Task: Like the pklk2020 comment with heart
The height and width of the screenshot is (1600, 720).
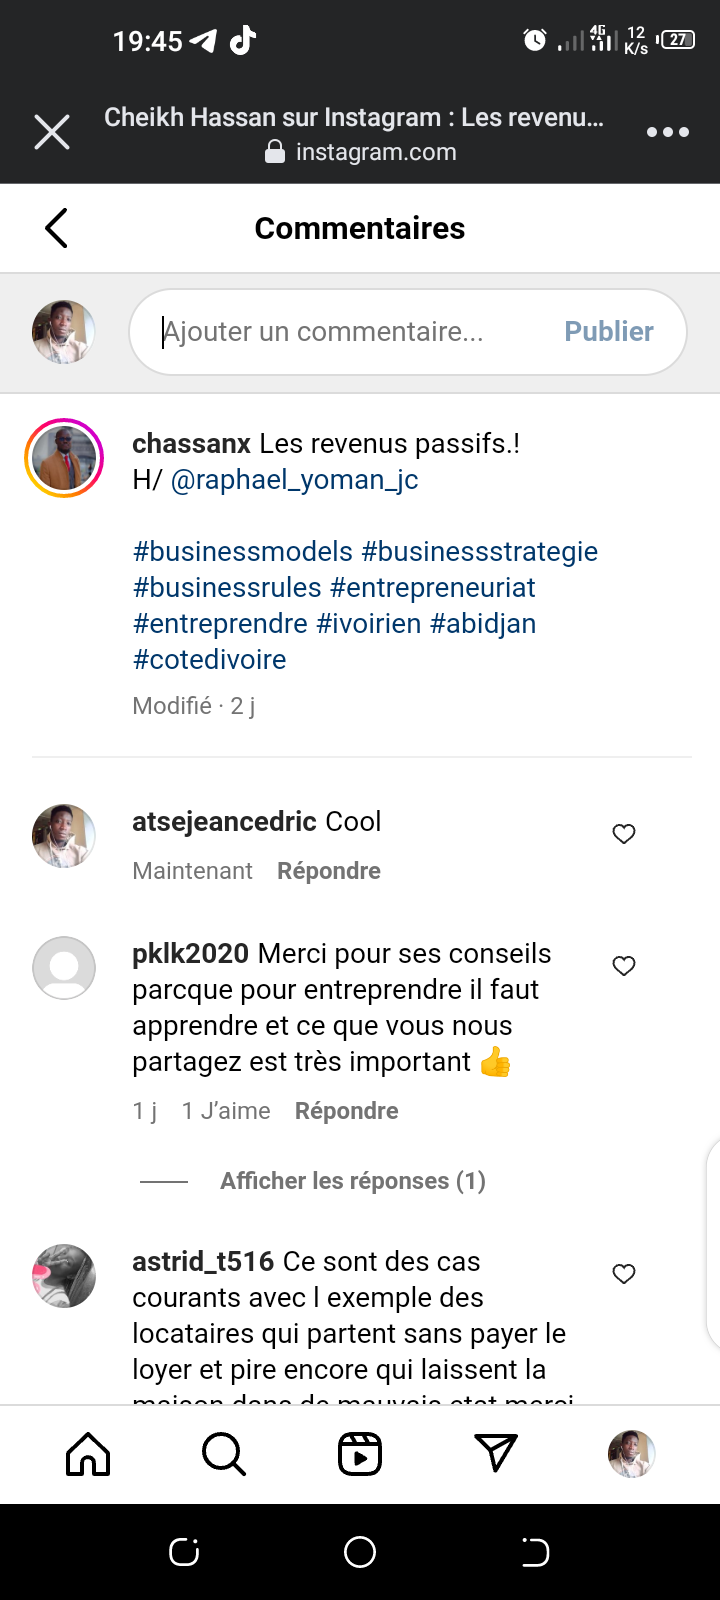Action: pyautogui.click(x=624, y=966)
